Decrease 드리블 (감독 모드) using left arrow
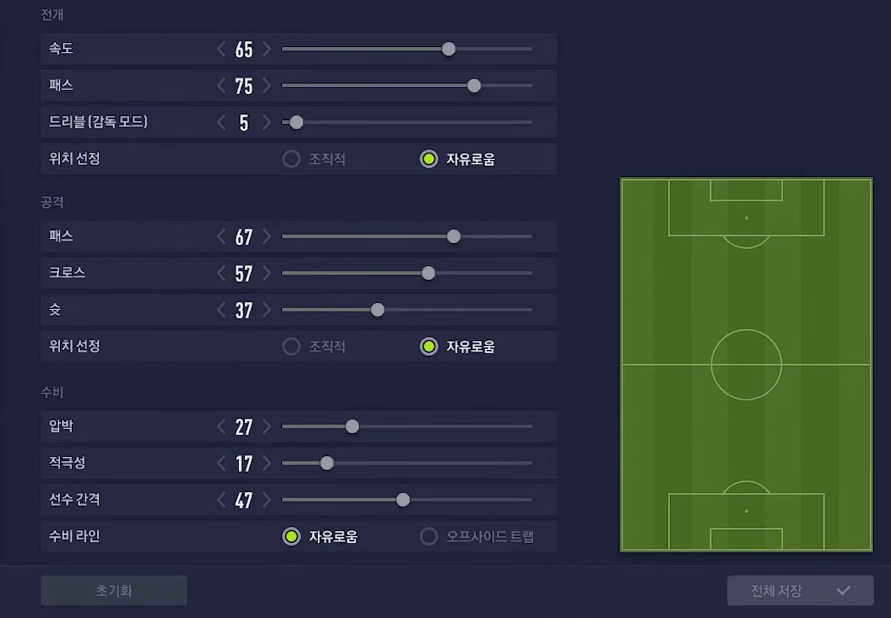 pos(221,122)
